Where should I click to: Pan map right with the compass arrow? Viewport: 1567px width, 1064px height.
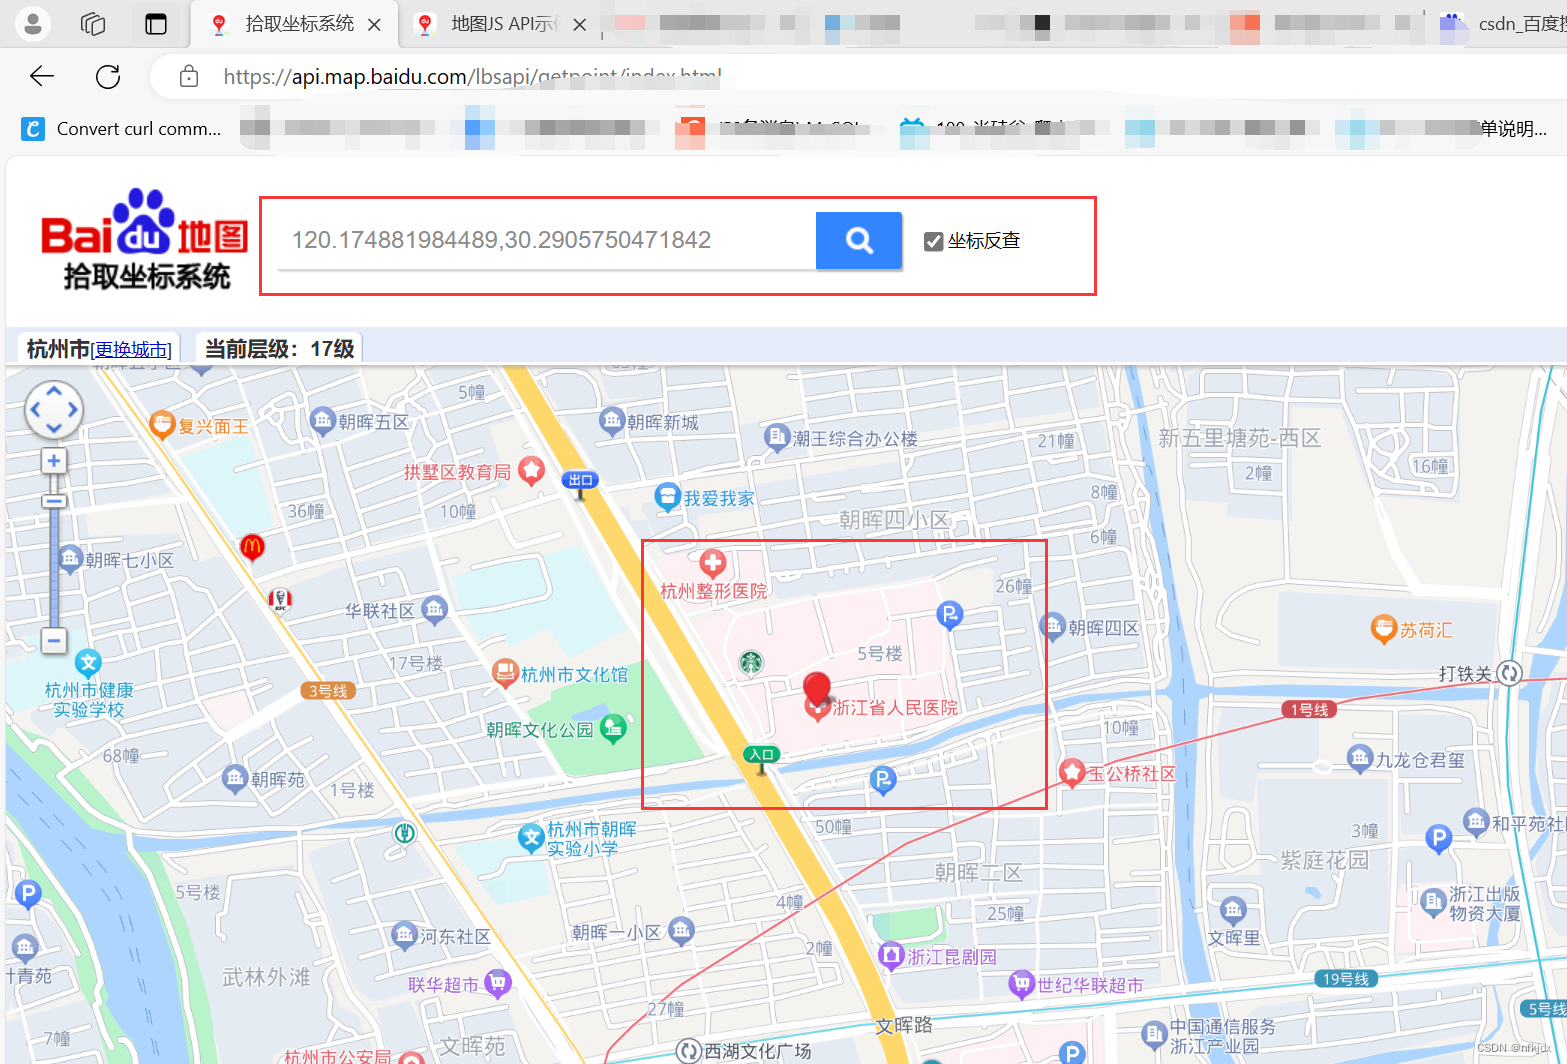[73, 409]
